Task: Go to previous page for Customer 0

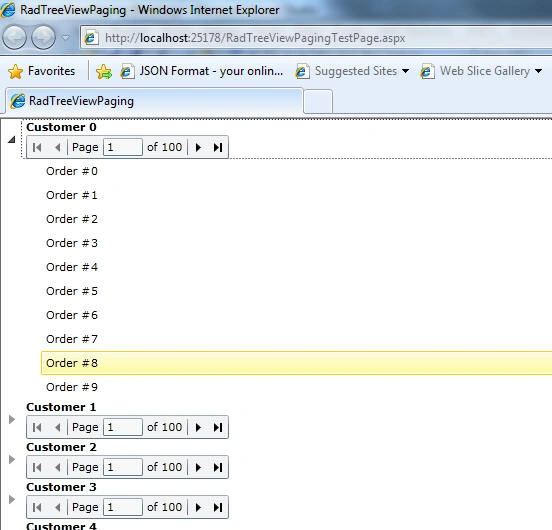Action: pyautogui.click(x=58, y=147)
